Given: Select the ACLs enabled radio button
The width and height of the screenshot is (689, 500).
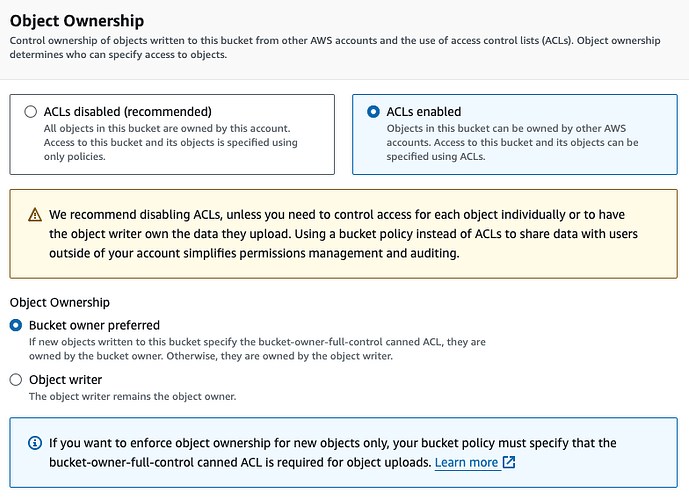Looking at the screenshot, I should pyautogui.click(x=373, y=112).
